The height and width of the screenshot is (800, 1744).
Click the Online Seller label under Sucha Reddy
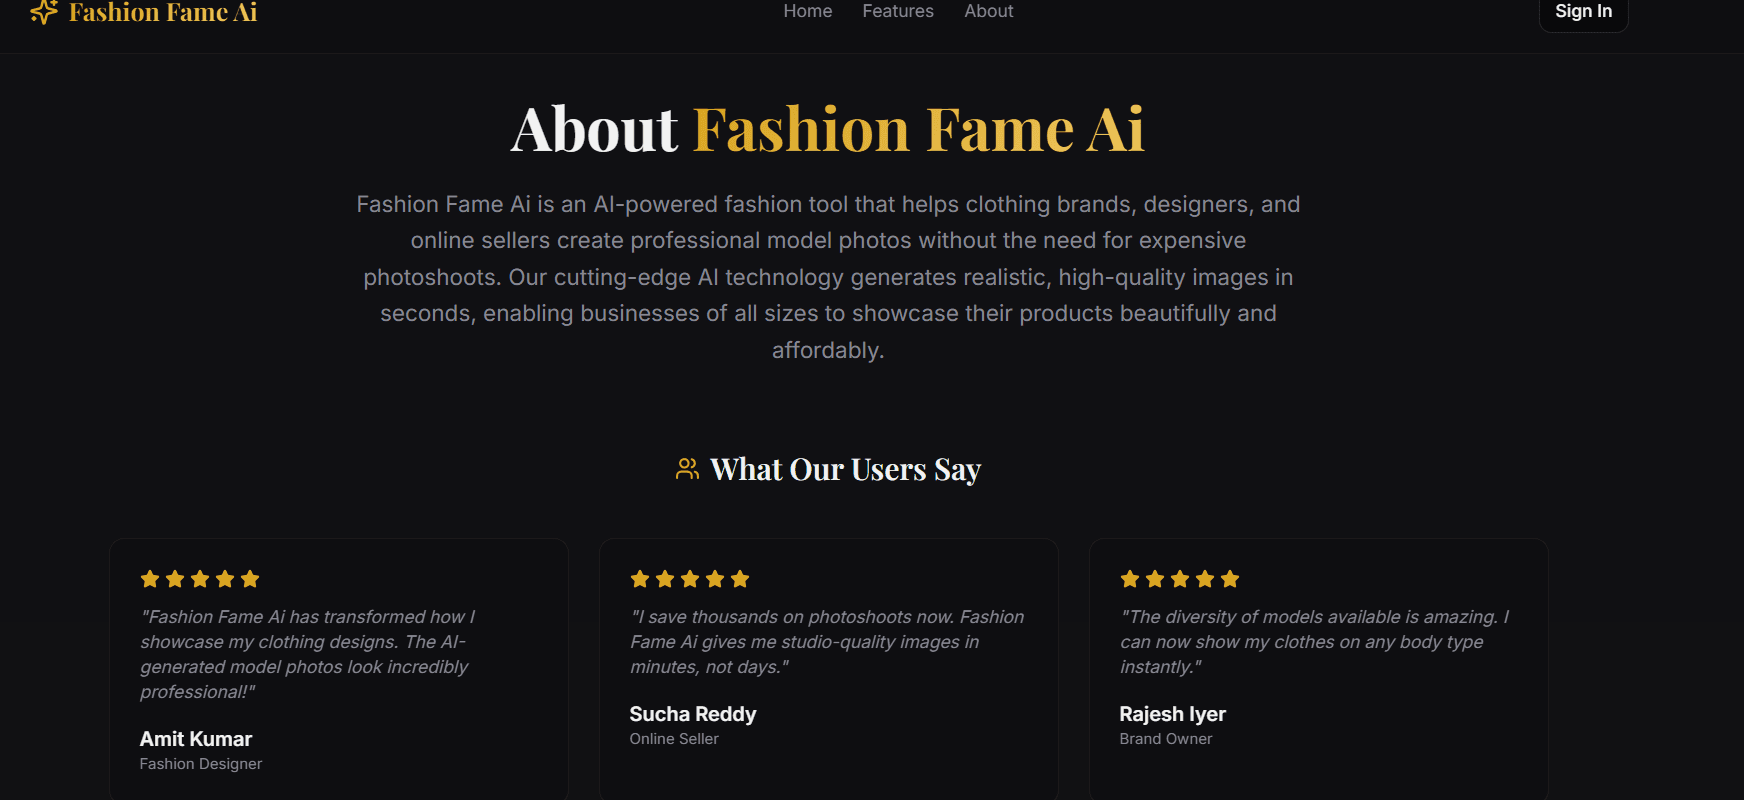click(x=673, y=738)
